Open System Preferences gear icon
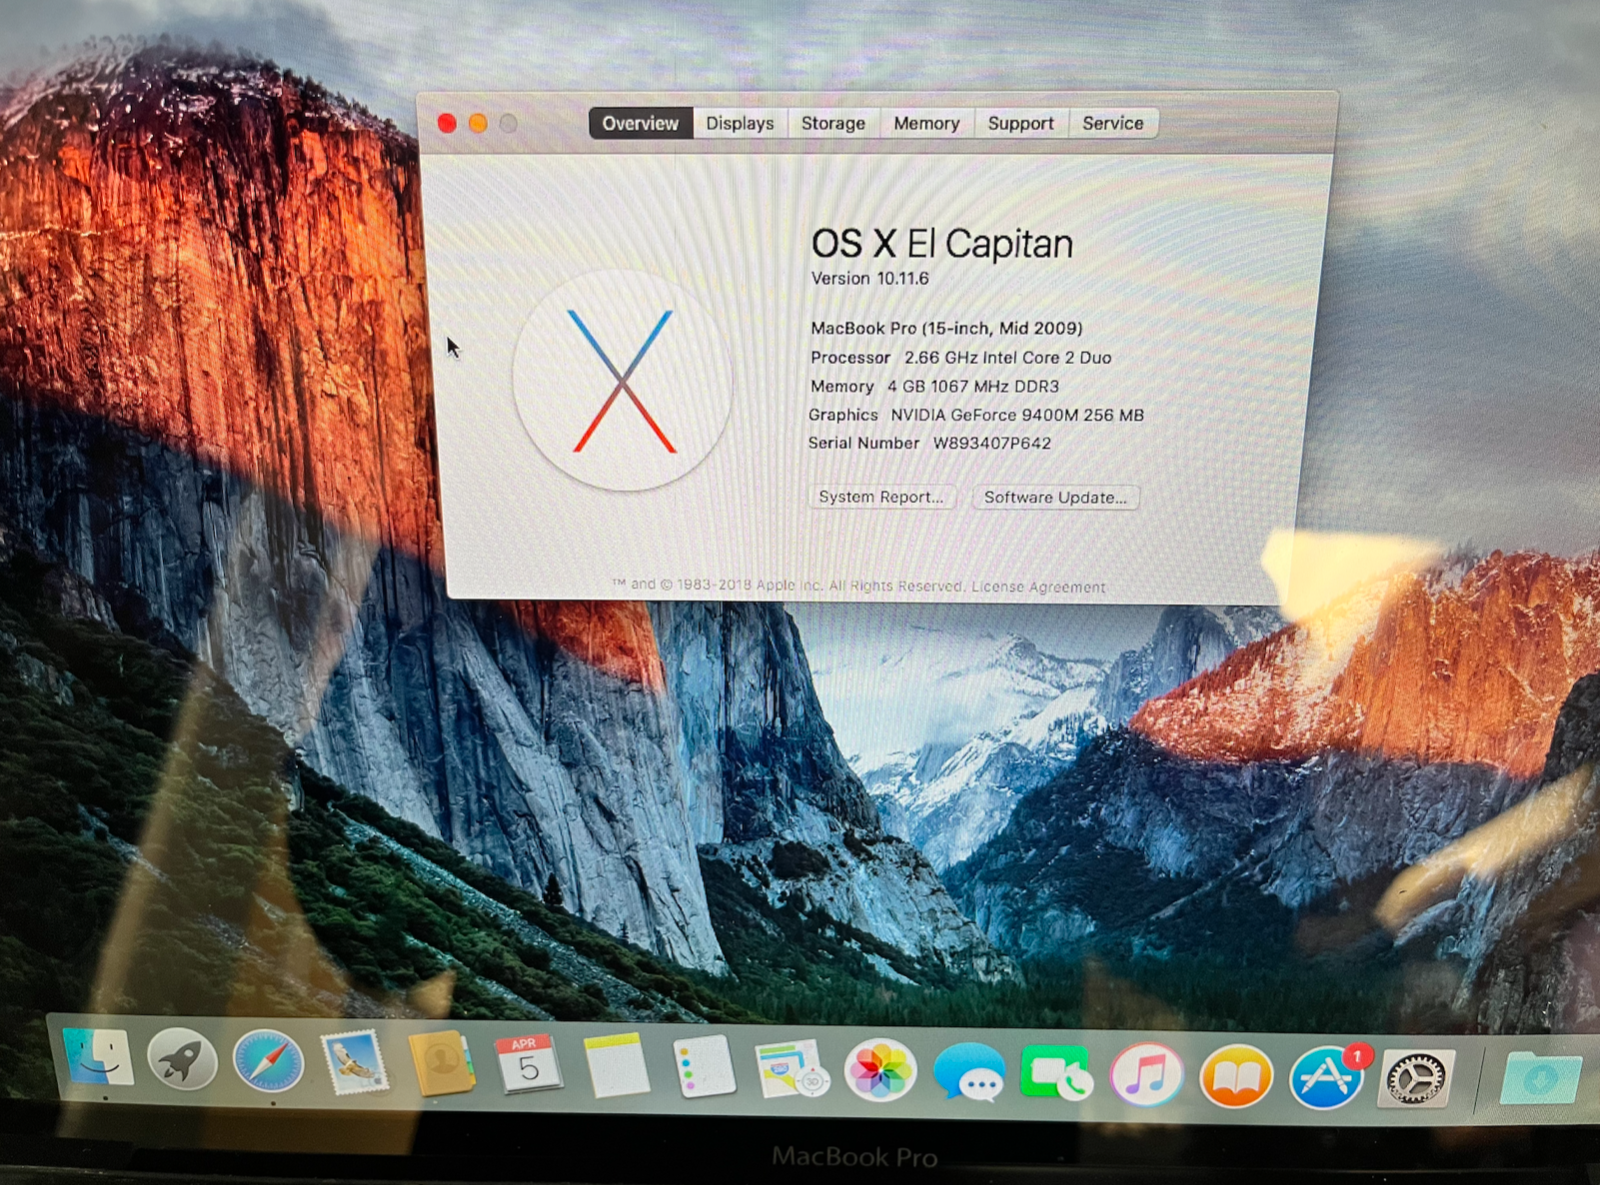1600x1185 pixels. point(1416,1079)
